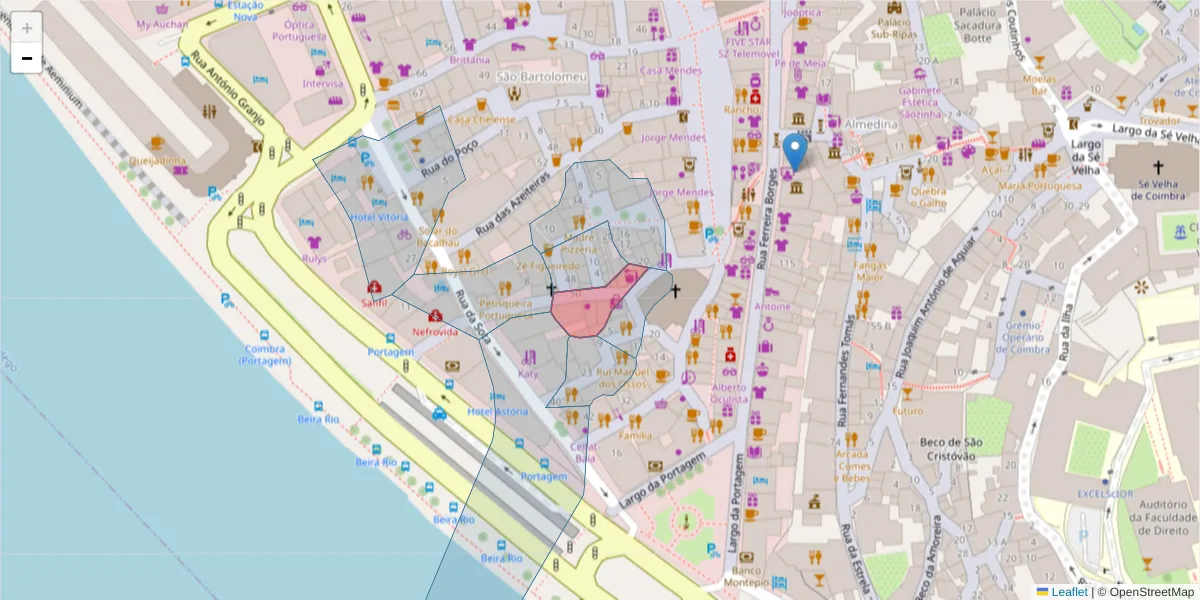This screenshot has width=1200, height=600.
Task: Select the pharmacy cross icon at Nefrovida
Action: (x=436, y=316)
